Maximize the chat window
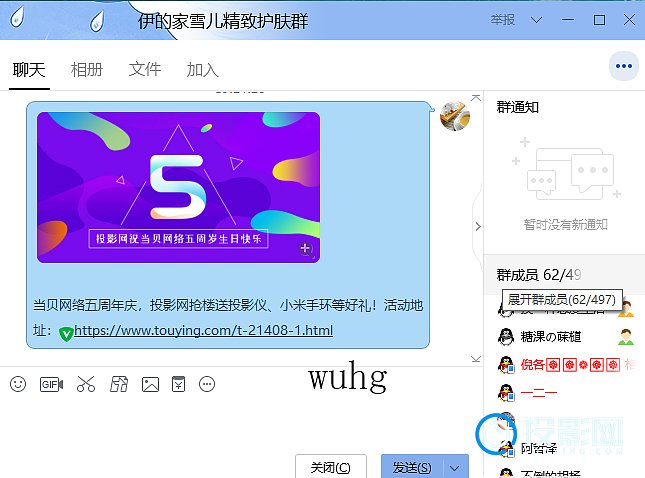645x478 pixels. tap(599, 20)
